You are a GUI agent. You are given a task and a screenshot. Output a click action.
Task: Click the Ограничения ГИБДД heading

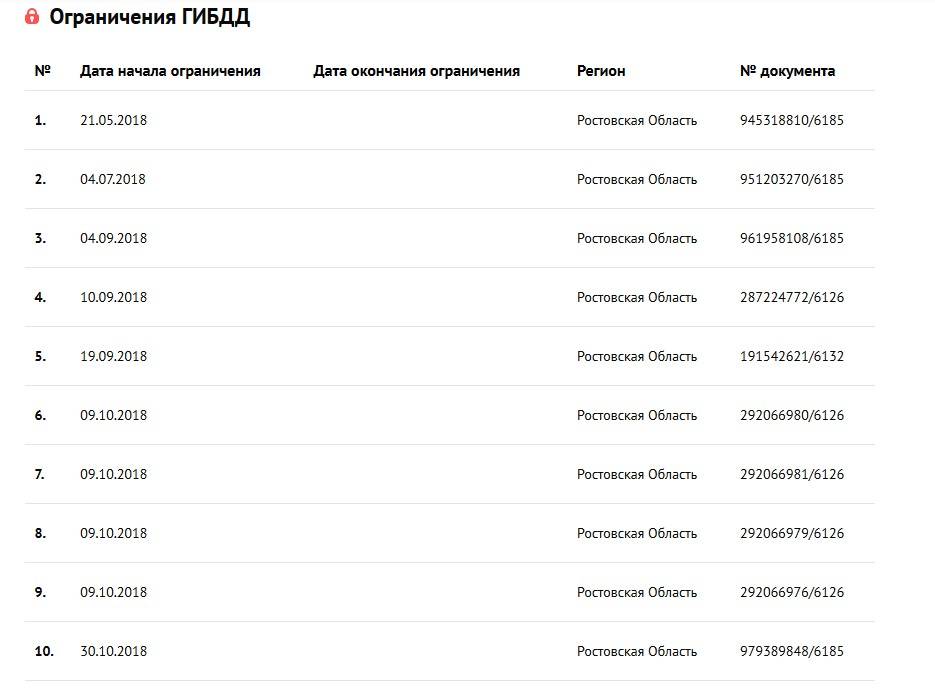tap(150, 17)
